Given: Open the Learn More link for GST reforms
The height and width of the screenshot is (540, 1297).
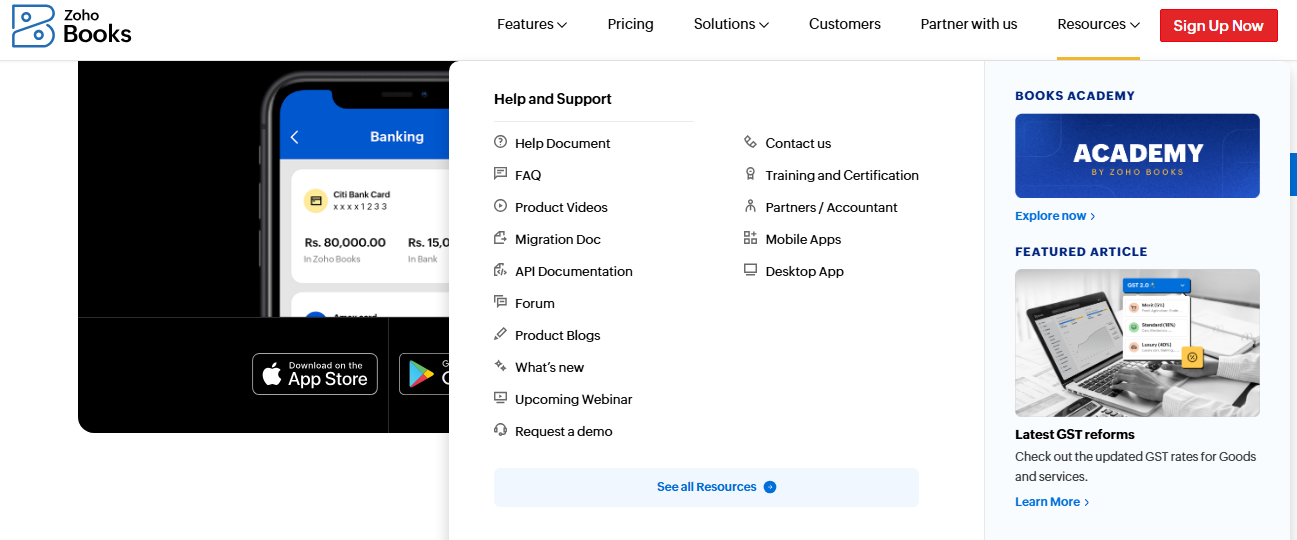Looking at the screenshot, I should pyautogui.click(x=1052, y=502).
